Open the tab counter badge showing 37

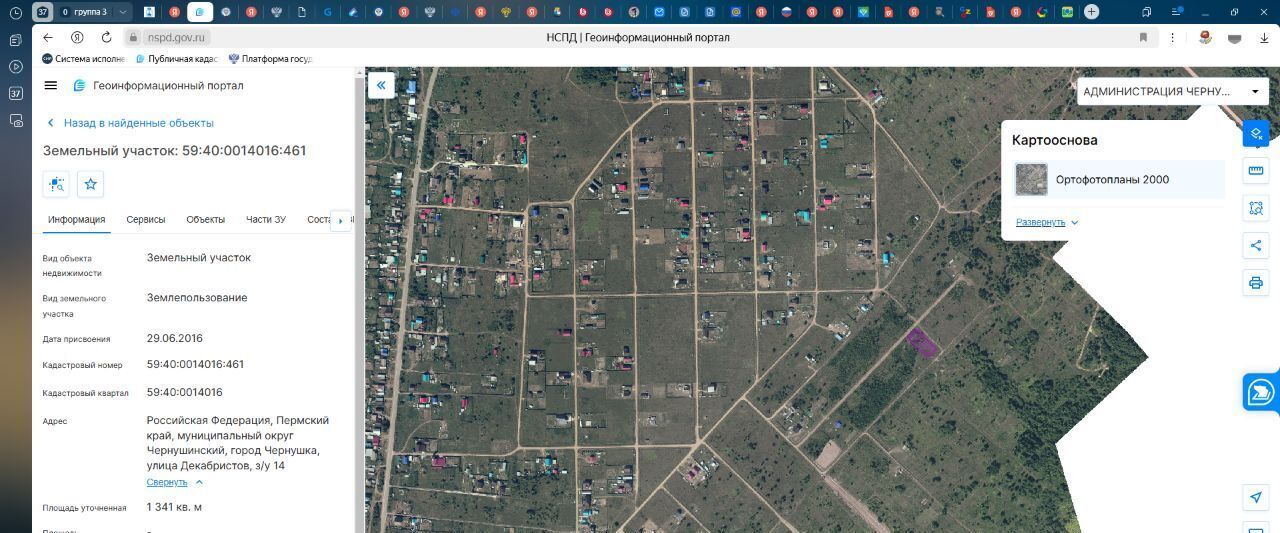(43, 12)
